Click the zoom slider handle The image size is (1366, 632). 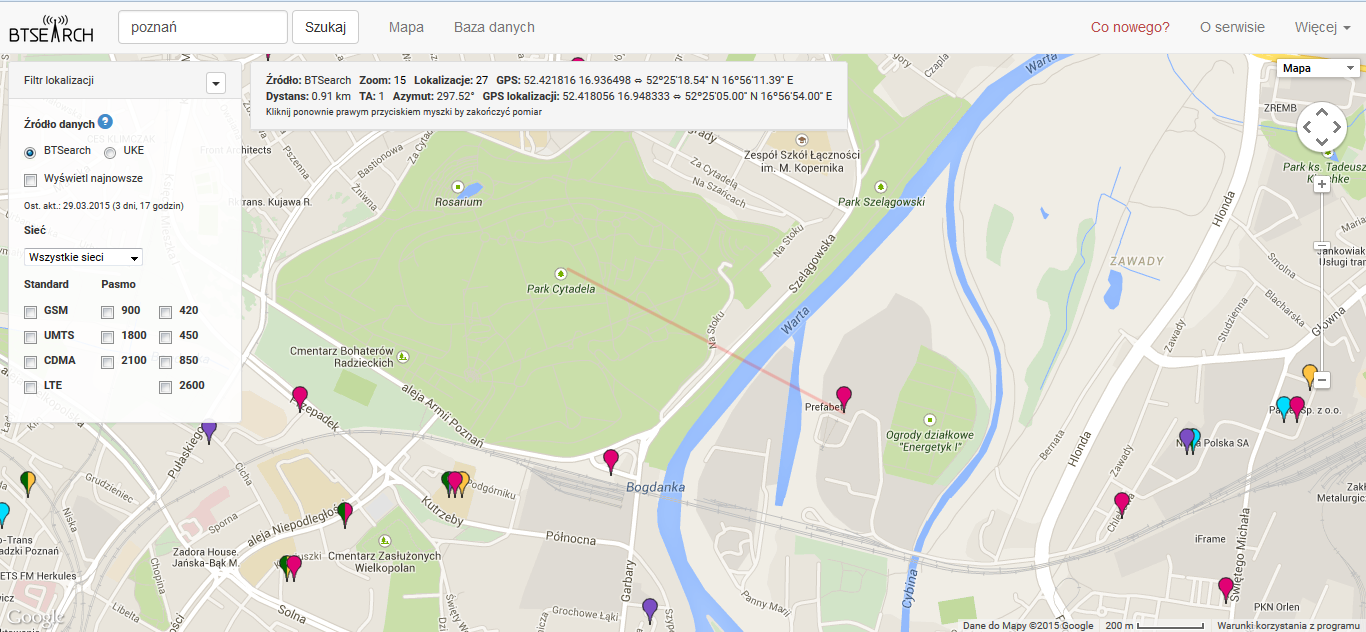tap(1322, 246)
